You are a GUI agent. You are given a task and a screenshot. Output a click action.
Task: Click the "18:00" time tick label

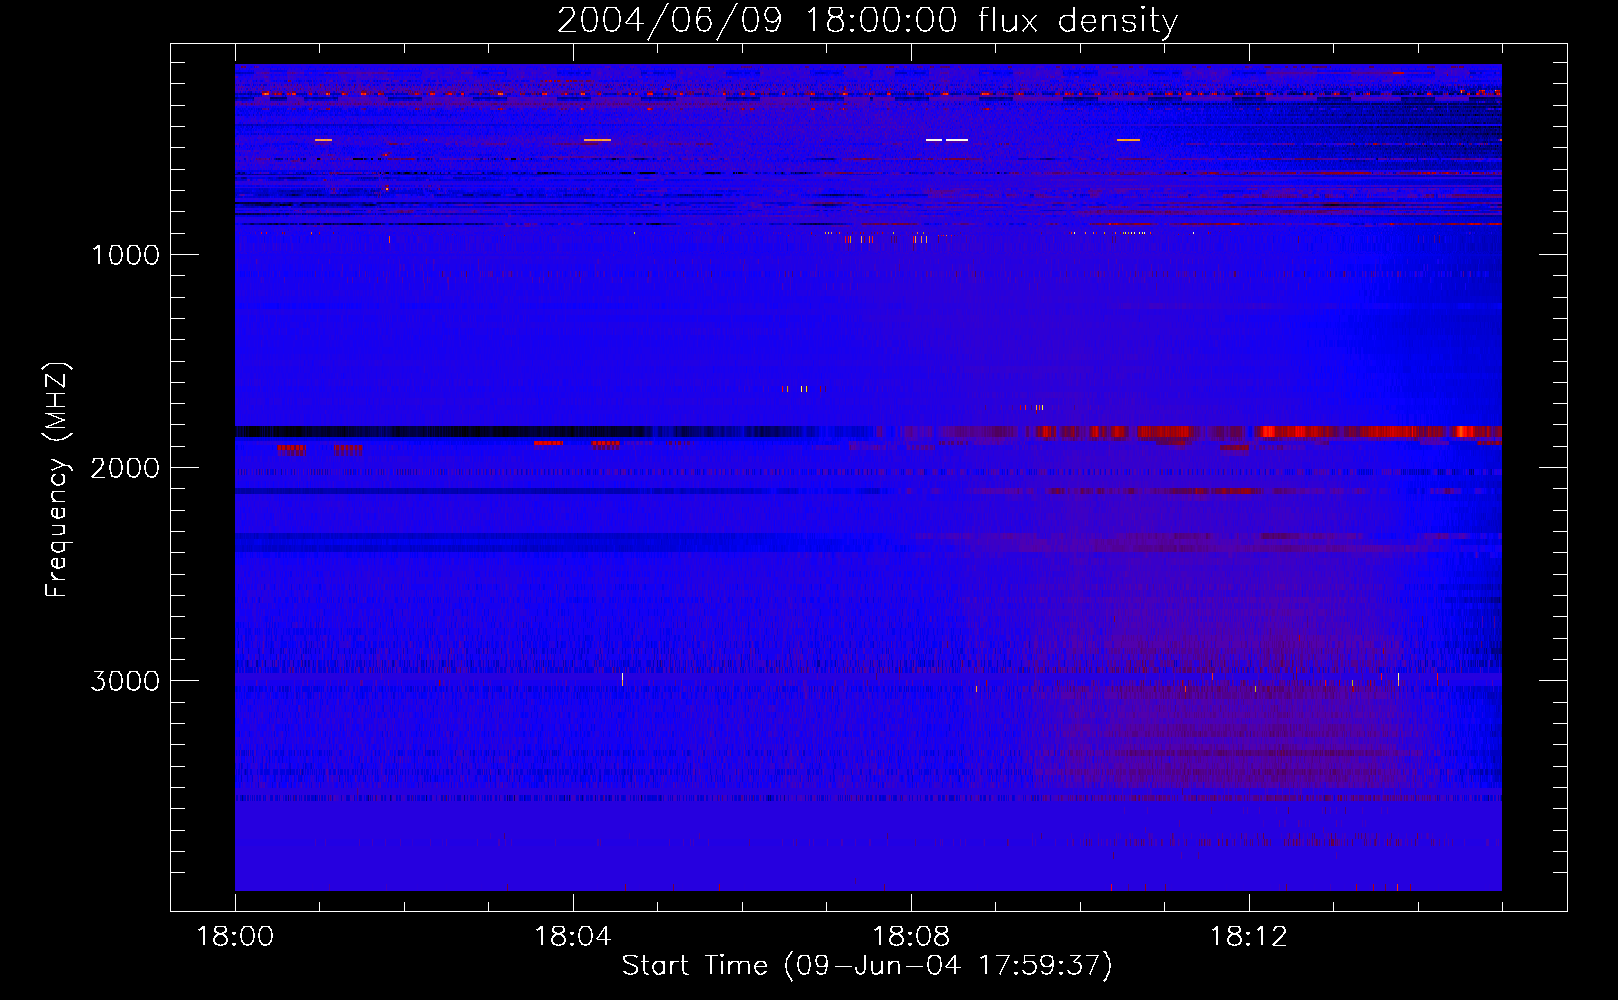coord(235,937)
